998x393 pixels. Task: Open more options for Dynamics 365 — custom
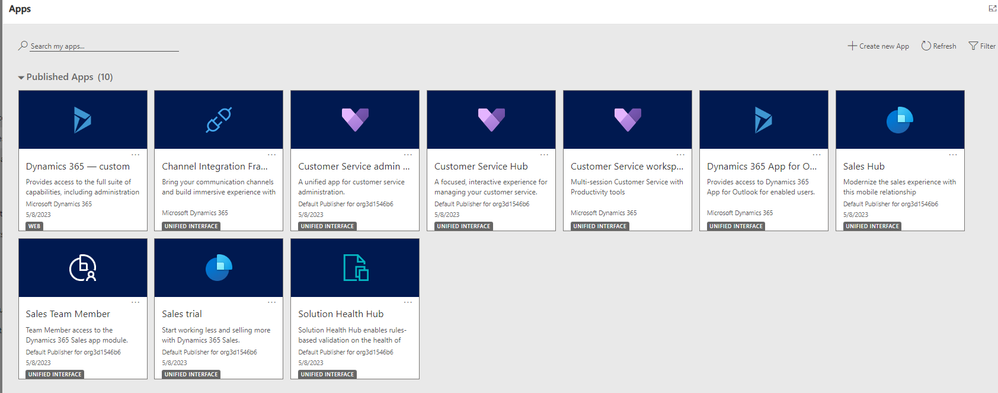(x=136, y=154)
